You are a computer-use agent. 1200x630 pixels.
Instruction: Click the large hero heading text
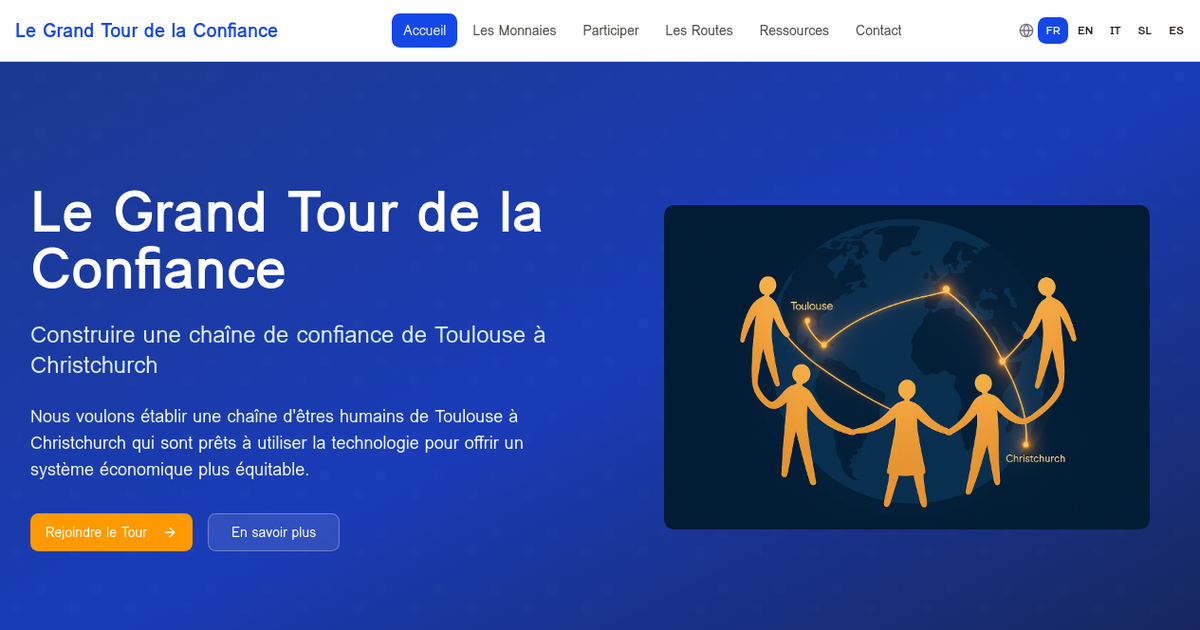click(286, 240)
